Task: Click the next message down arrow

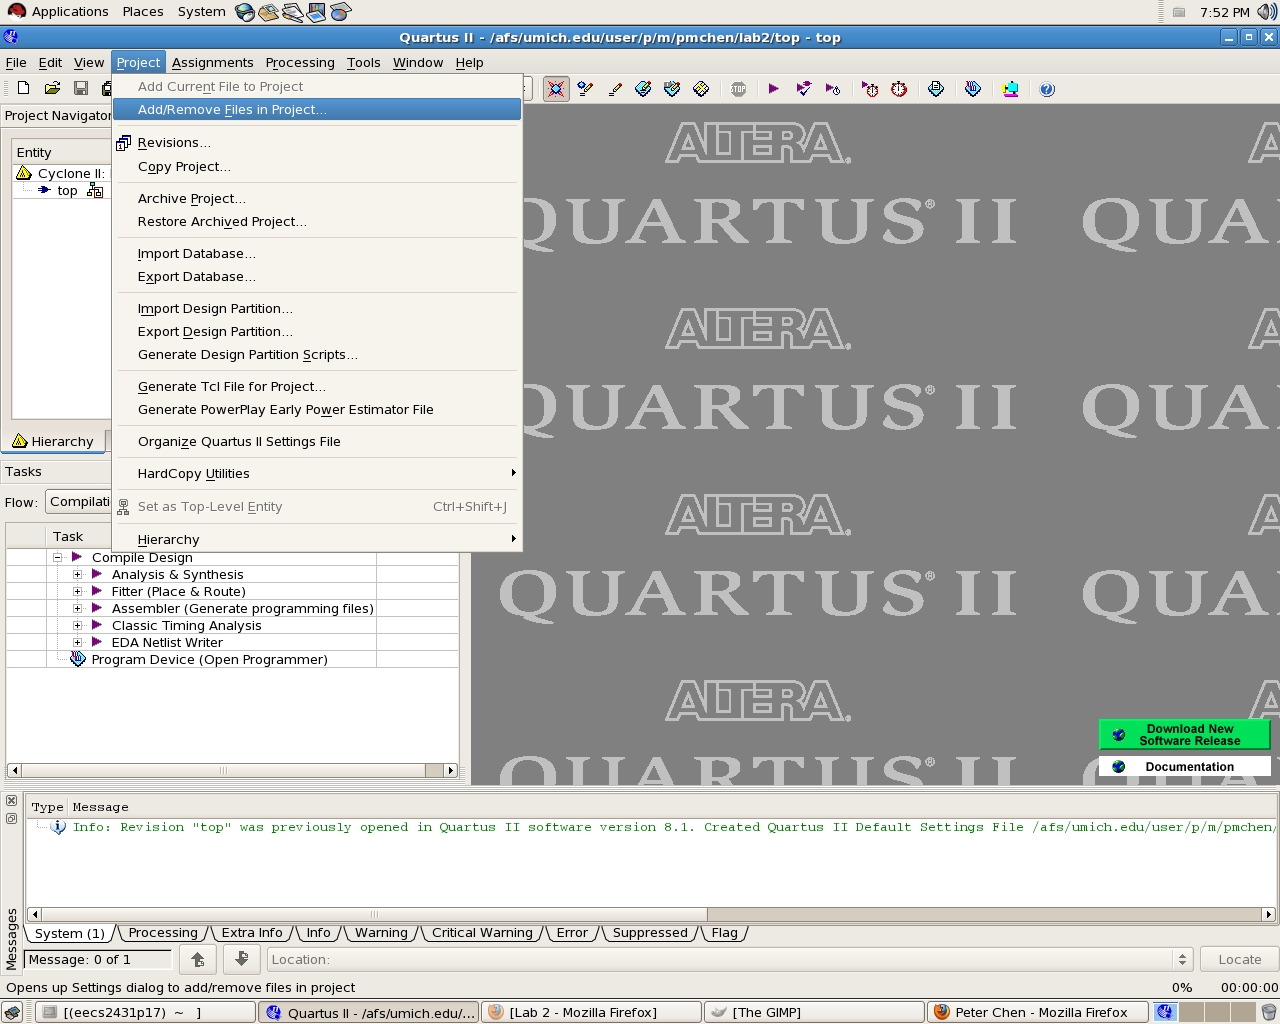Action: 241,959
